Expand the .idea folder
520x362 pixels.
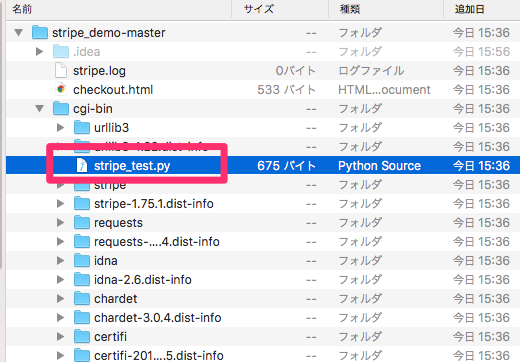point(40,52)
